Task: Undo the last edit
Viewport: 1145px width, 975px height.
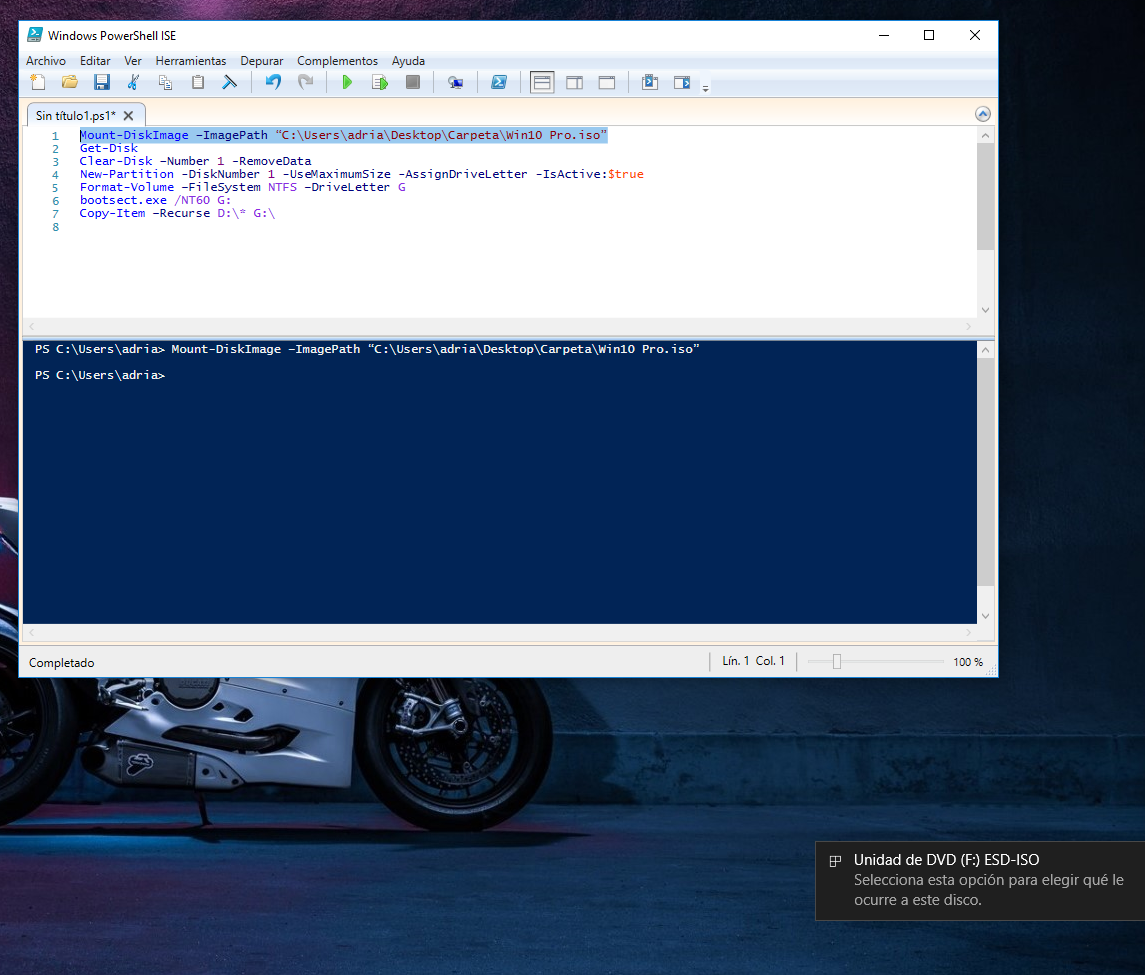Action: click(273, 83)
